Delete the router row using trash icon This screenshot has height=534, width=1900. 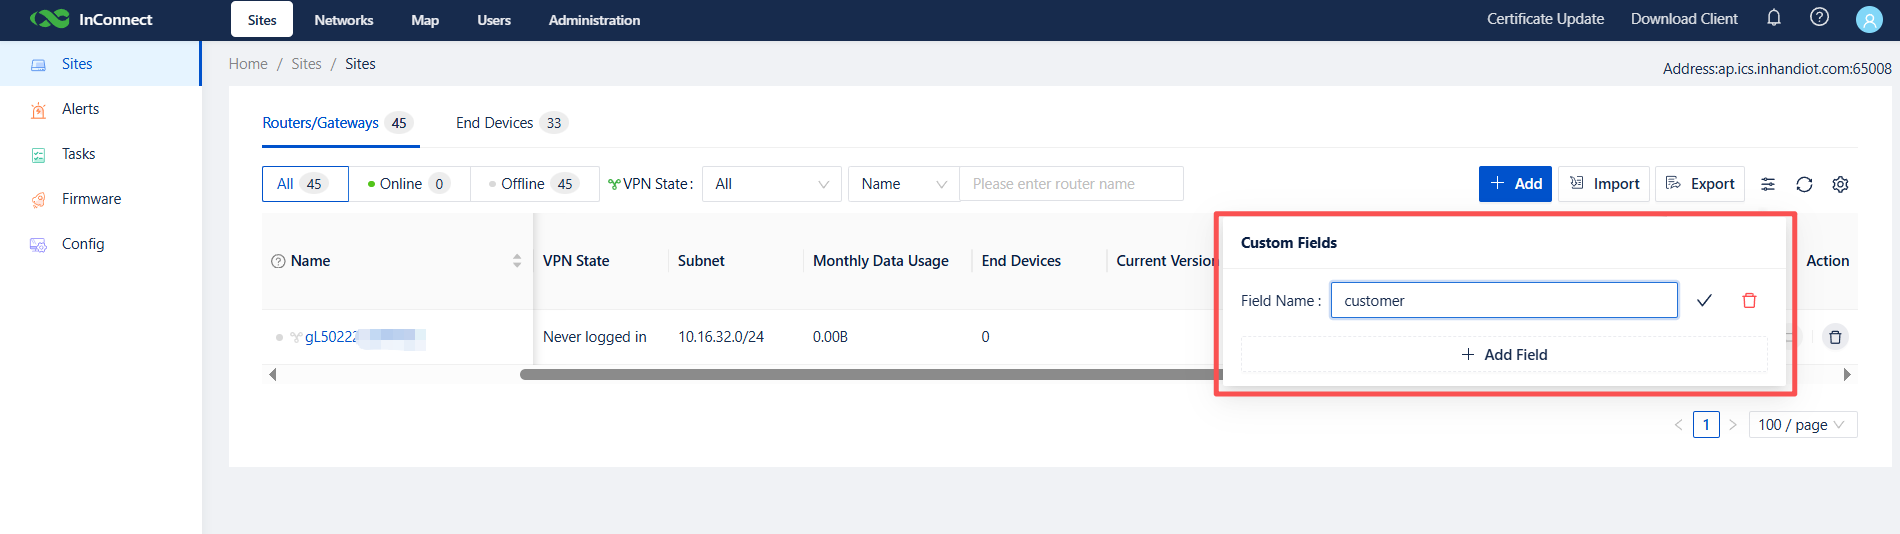coord(1834,337)
